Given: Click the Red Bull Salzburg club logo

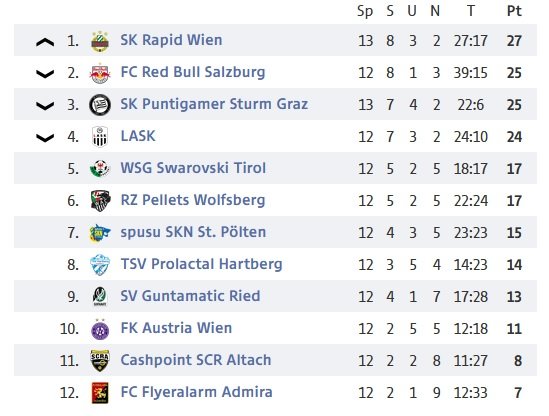Looking at the screenshot, I should click(100, 74).
